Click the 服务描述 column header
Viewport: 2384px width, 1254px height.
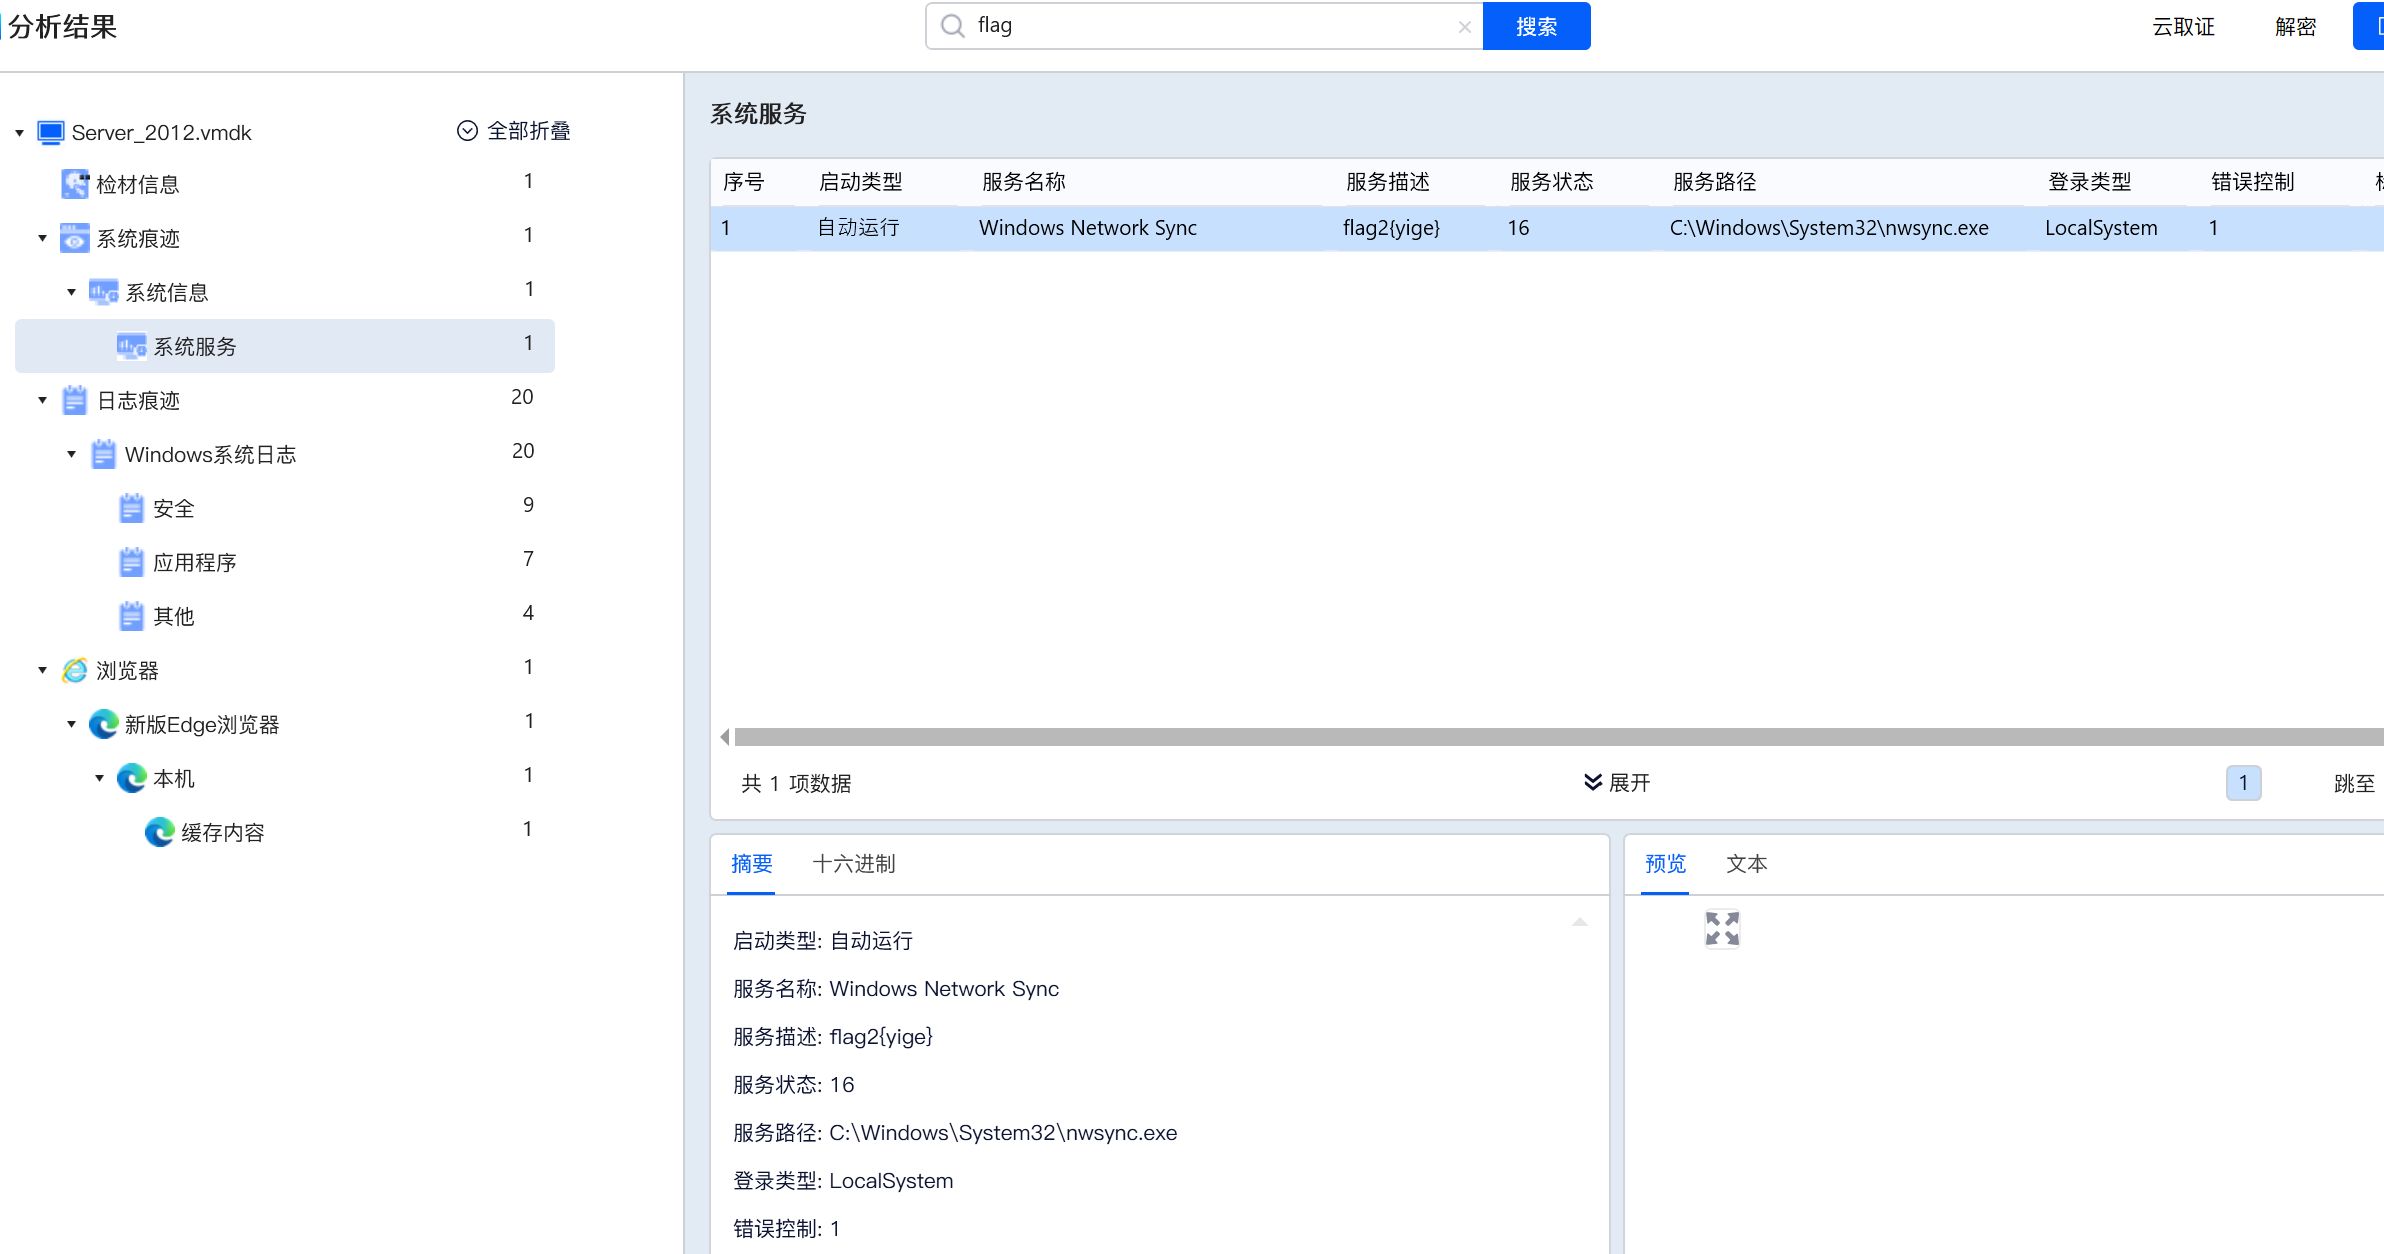[x=1388, y=182]
